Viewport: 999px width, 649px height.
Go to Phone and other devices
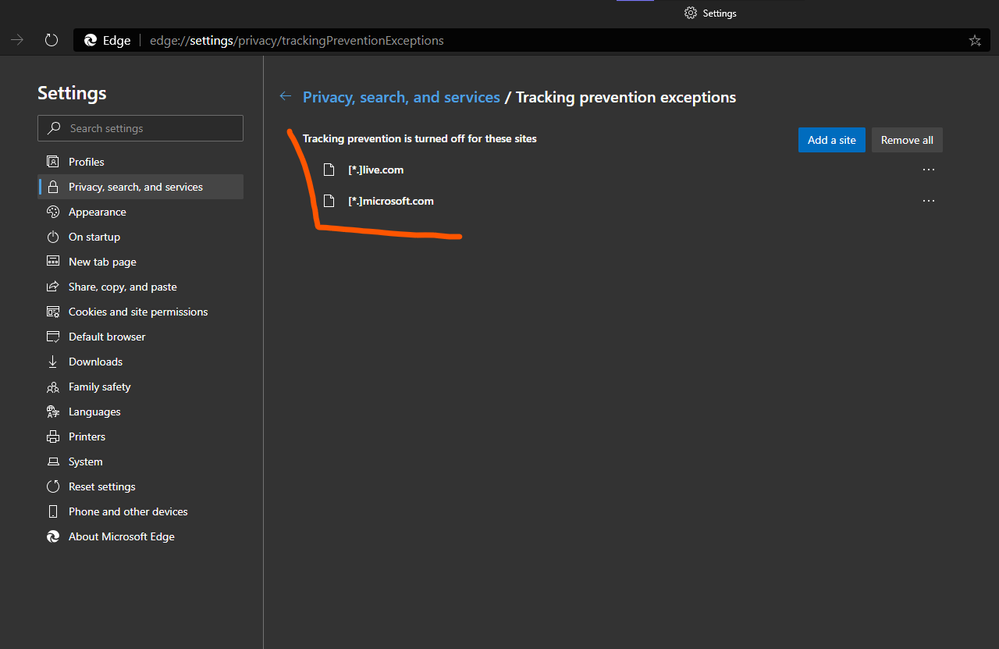click(140, 511)
